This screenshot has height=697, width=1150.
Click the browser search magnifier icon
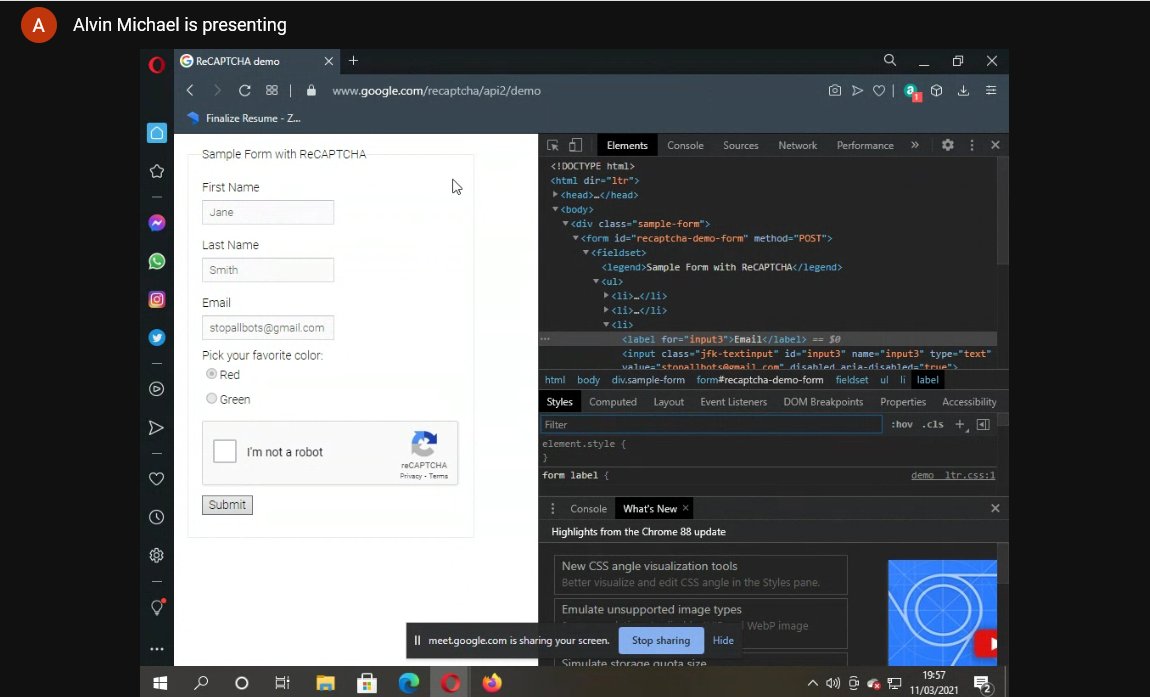click(x=890, y=60)
